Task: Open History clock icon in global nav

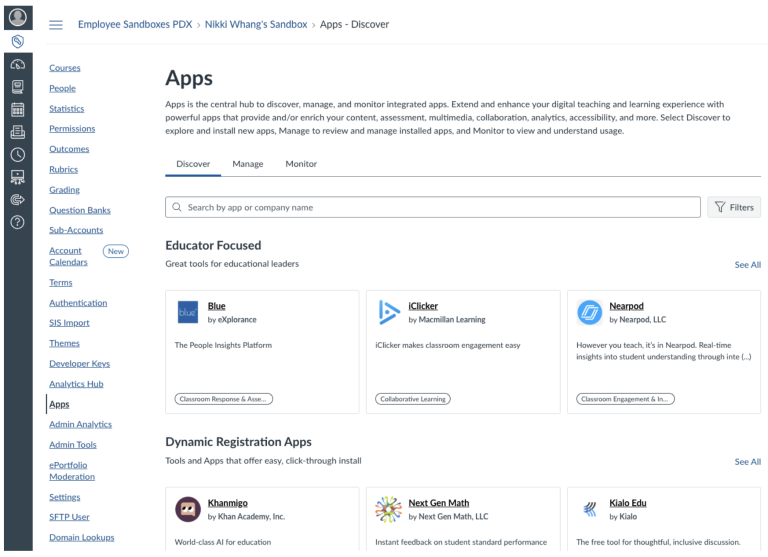Action: [18, 155]
